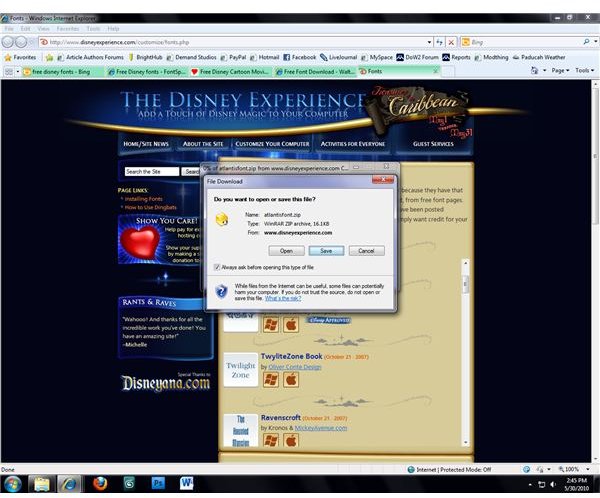Click Windows icon under Ravenscroft
600x498 pixels.
pyautogui.click(x=271, y=440)
